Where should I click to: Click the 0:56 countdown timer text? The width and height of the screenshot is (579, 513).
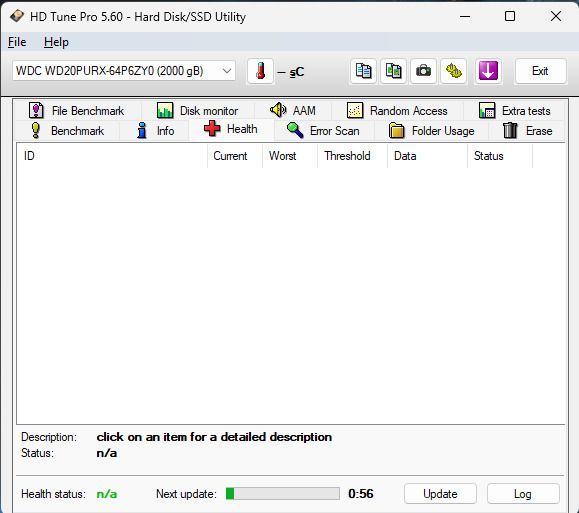(361, 493)
